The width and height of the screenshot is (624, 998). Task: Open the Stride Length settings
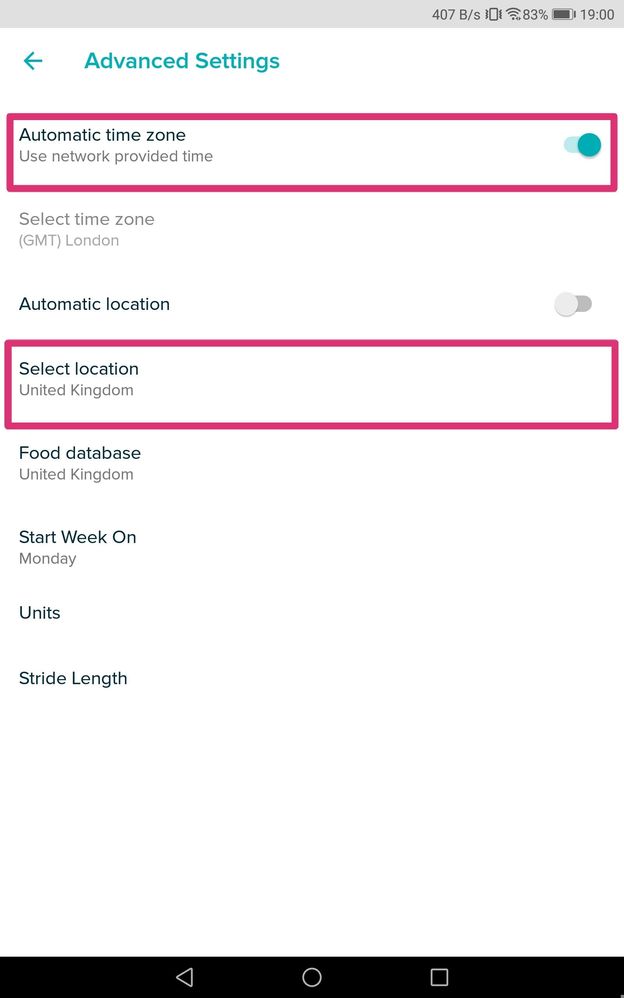coord(312,678)
